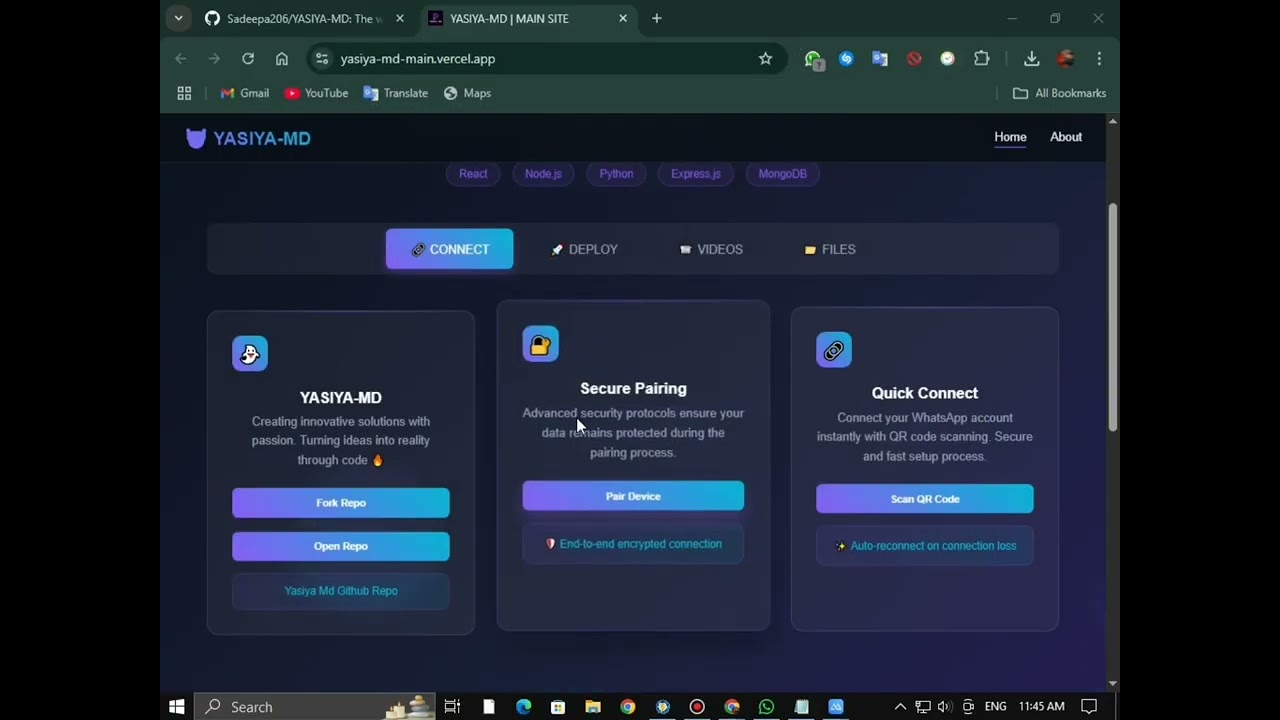Open the Google Translate extension icon
Screen dimensions: 1280x720
[880, 59]
